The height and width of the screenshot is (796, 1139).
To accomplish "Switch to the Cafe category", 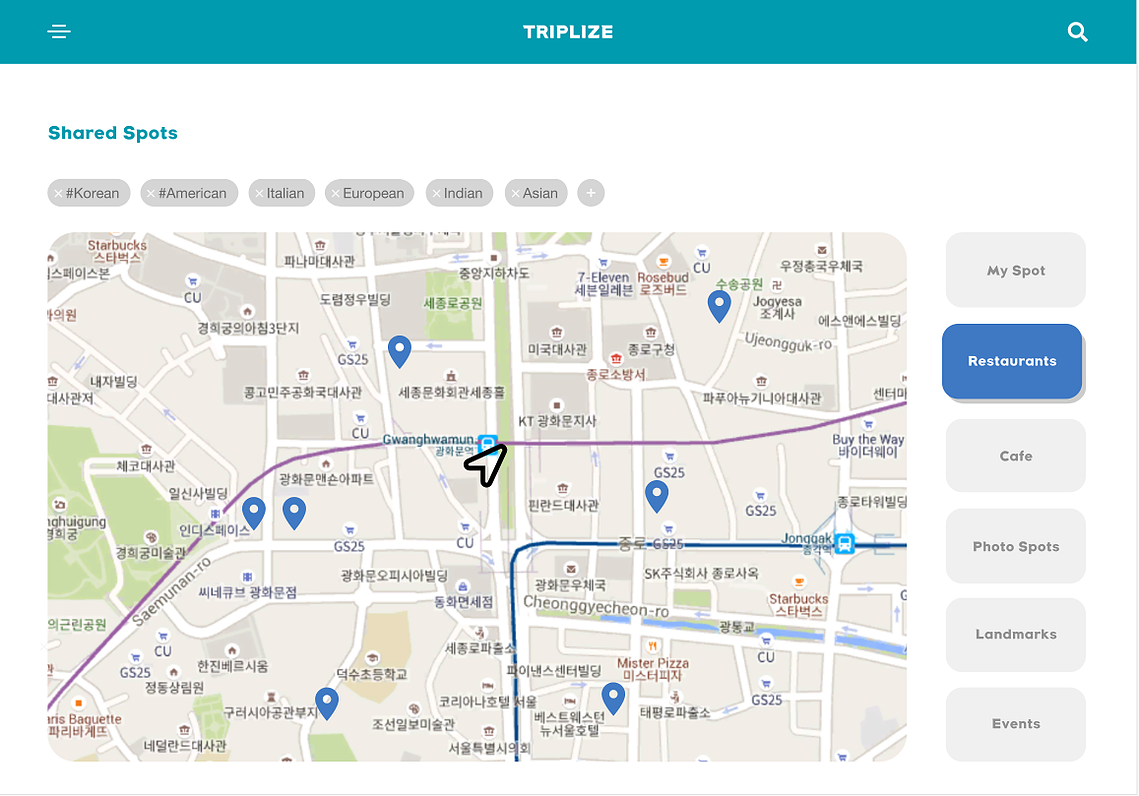I will click(x=1016, y=456).
